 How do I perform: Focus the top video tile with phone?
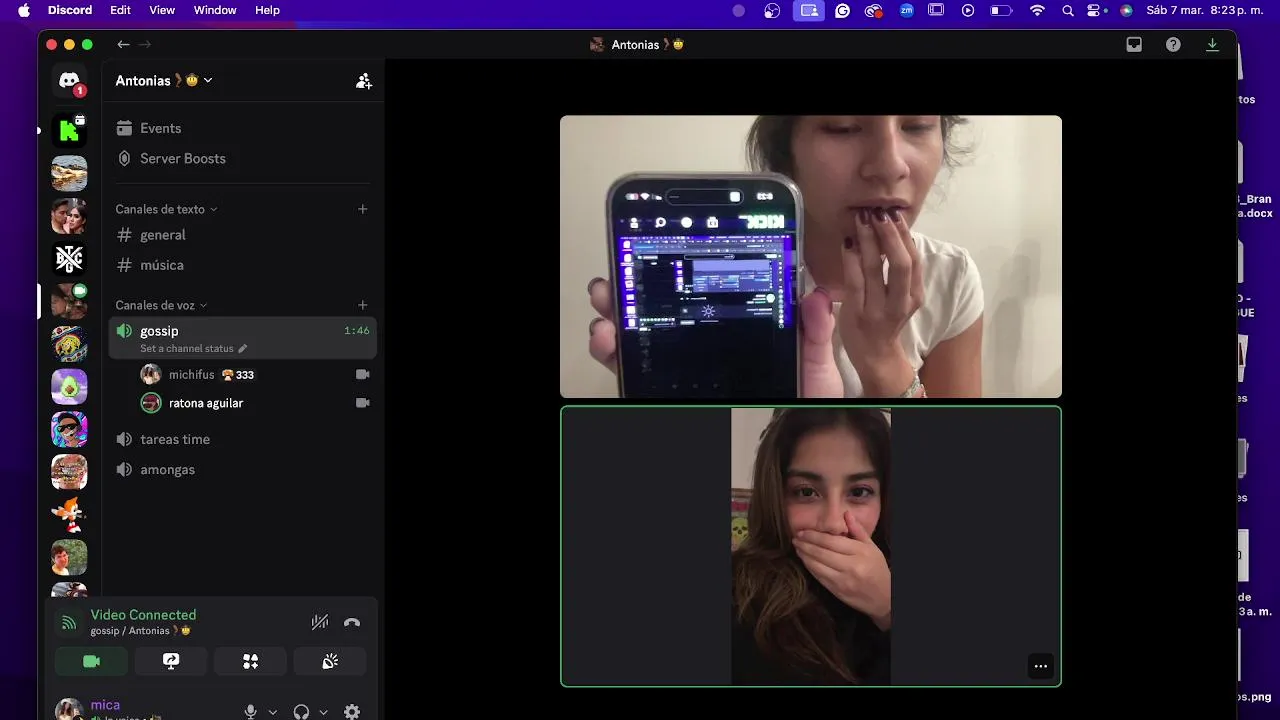[811, 256]
